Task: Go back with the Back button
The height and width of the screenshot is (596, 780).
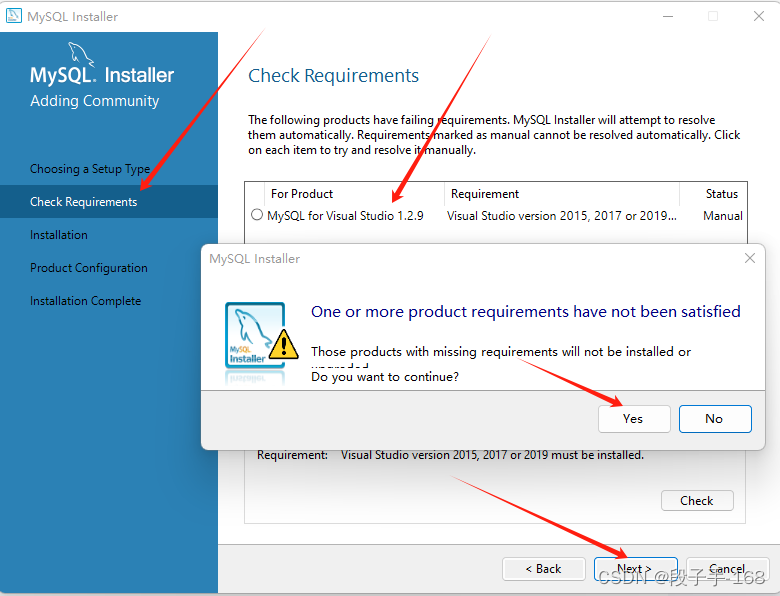Action: tap(543, 569)
